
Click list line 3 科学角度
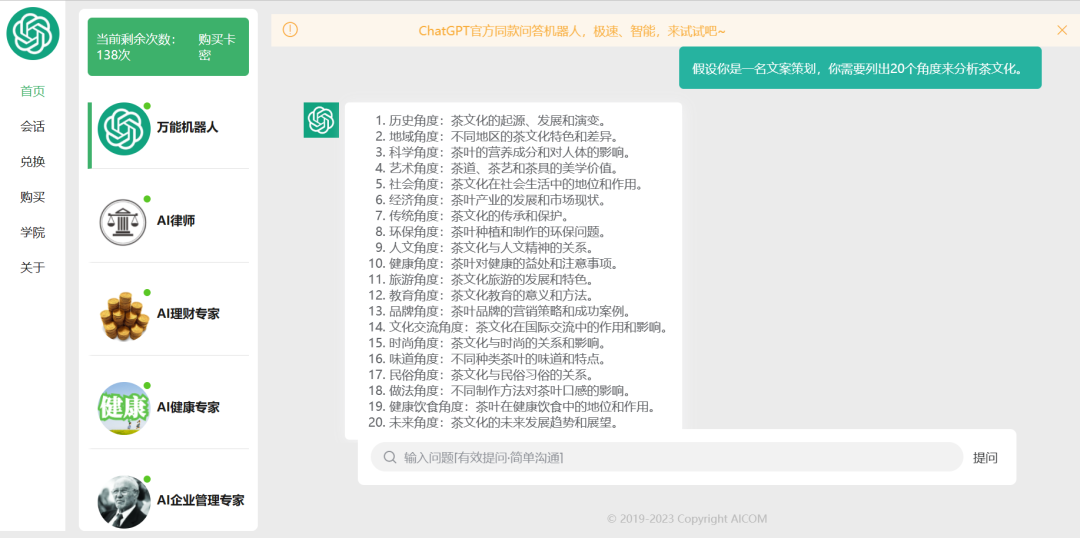tap(503, 152)
